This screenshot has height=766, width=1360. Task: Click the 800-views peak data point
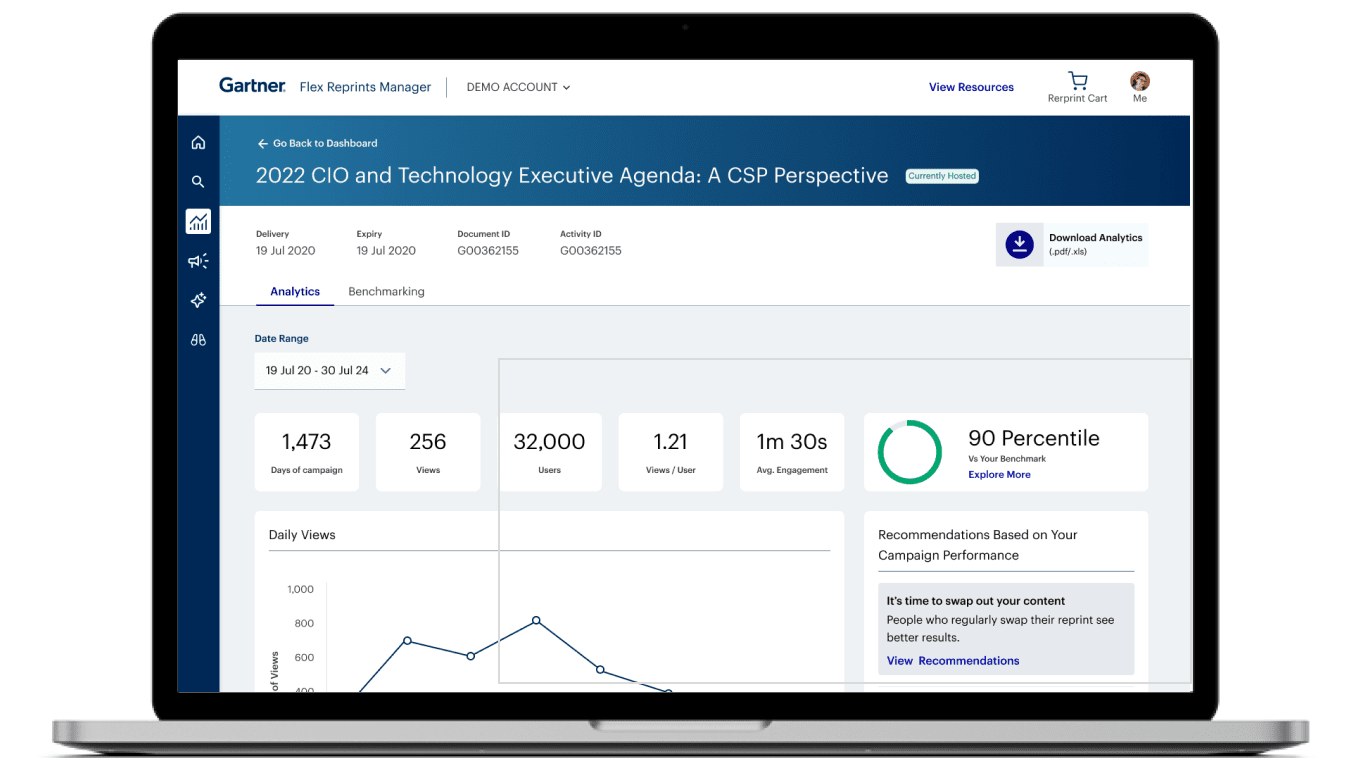(x=536, y=621)
